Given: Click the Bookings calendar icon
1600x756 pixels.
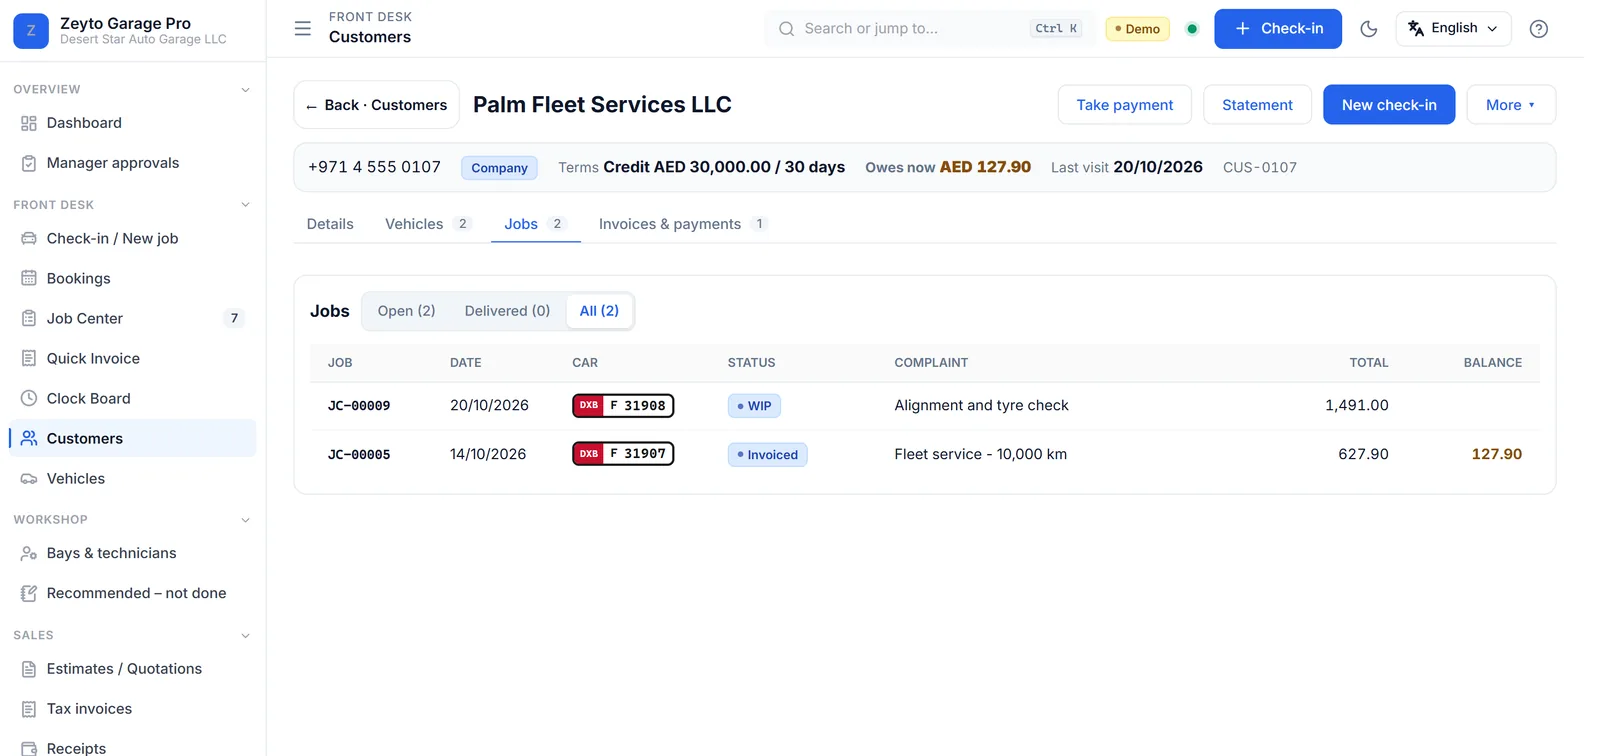Looking at the screenshot, I should tap(29, 279).
